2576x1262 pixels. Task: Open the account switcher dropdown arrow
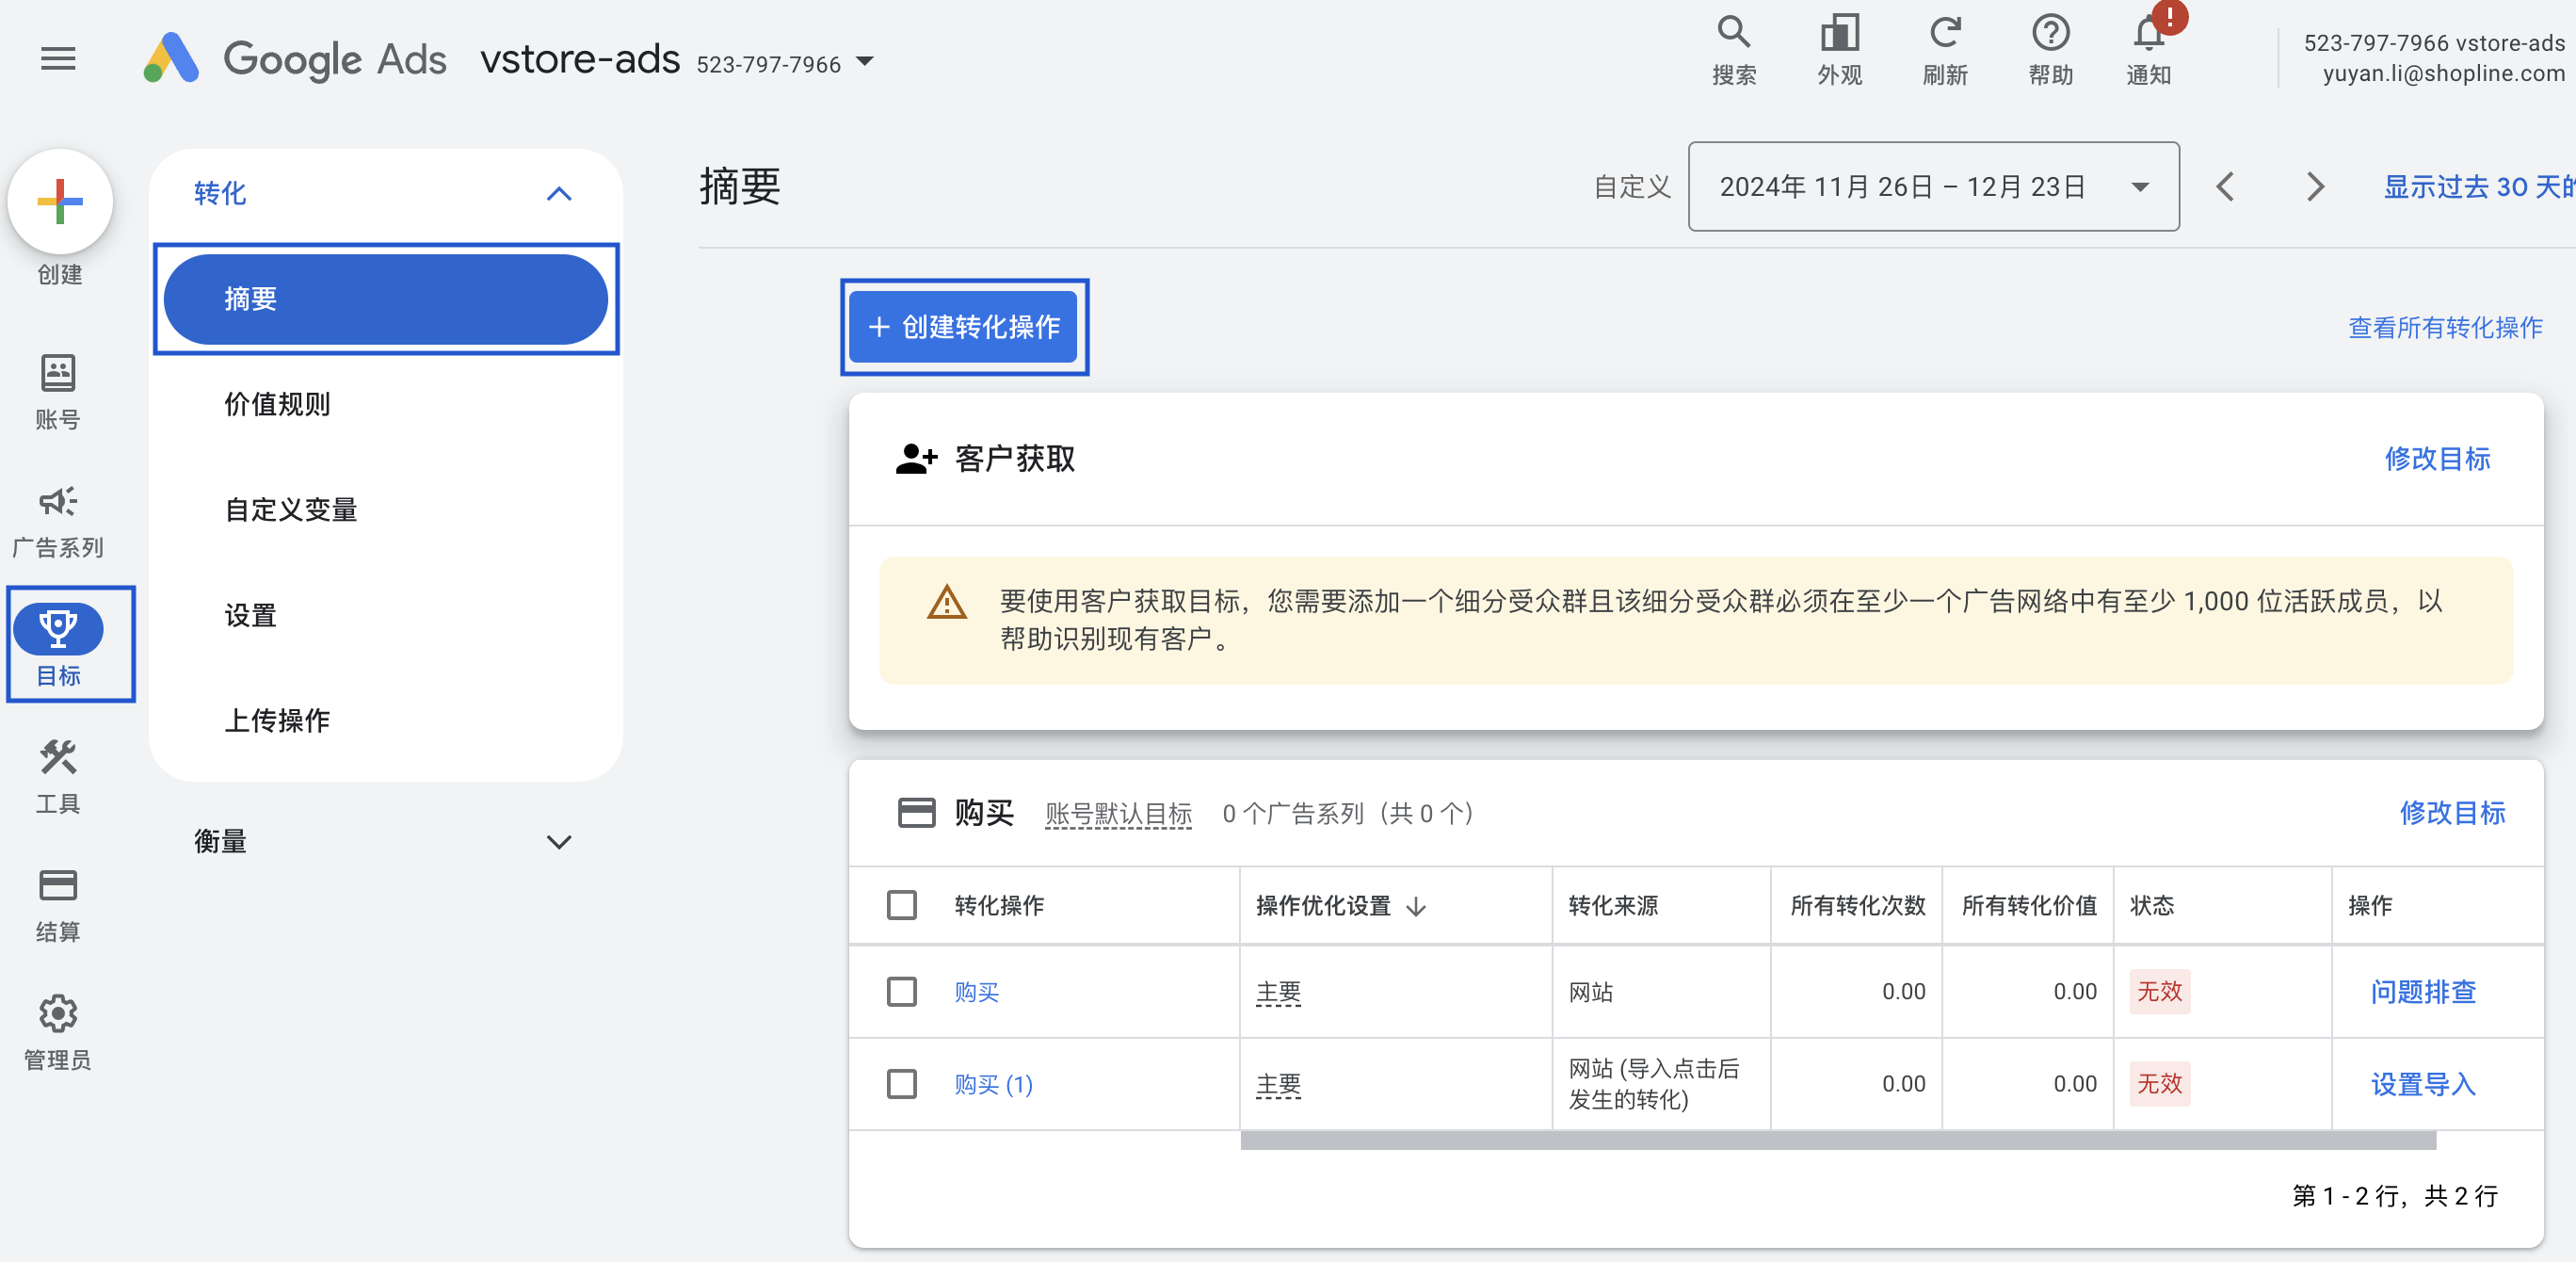point(866,62)
